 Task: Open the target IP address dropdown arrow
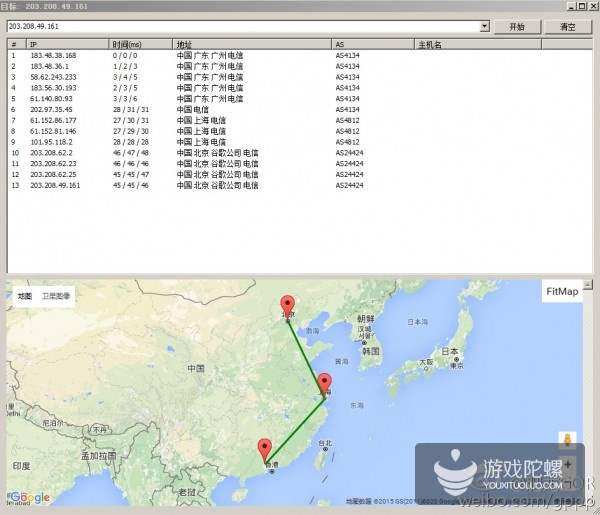point(484,26)
